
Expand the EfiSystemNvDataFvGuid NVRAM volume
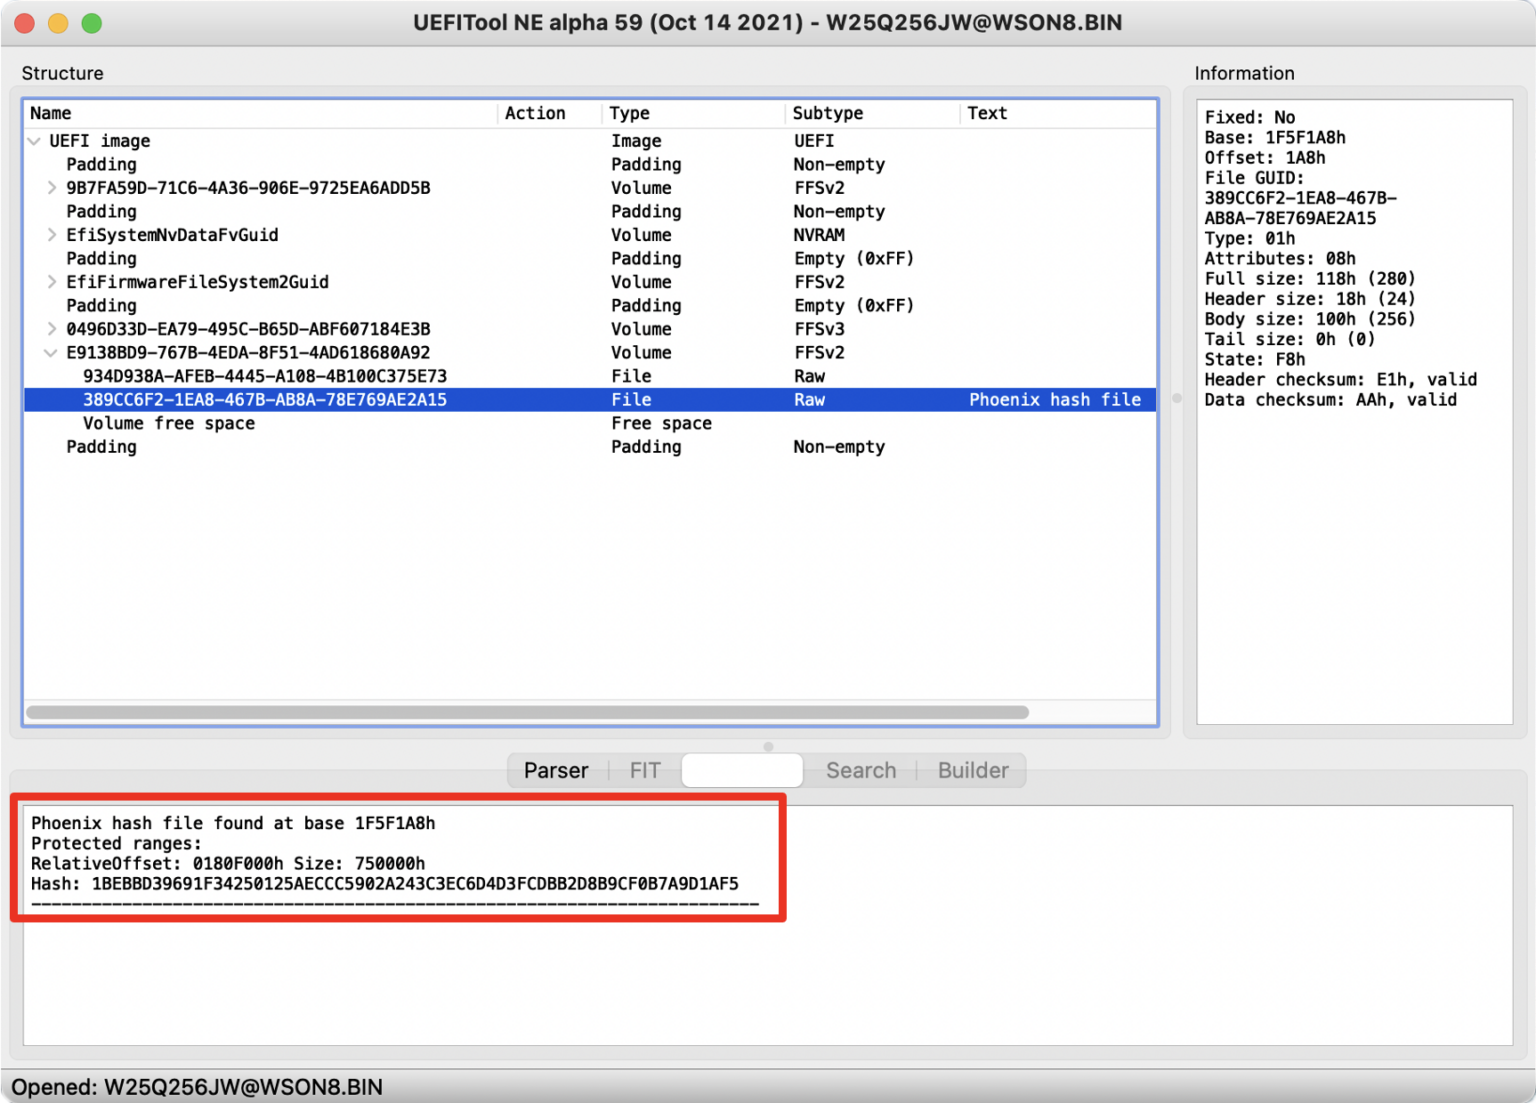click(x=51, y=234)
